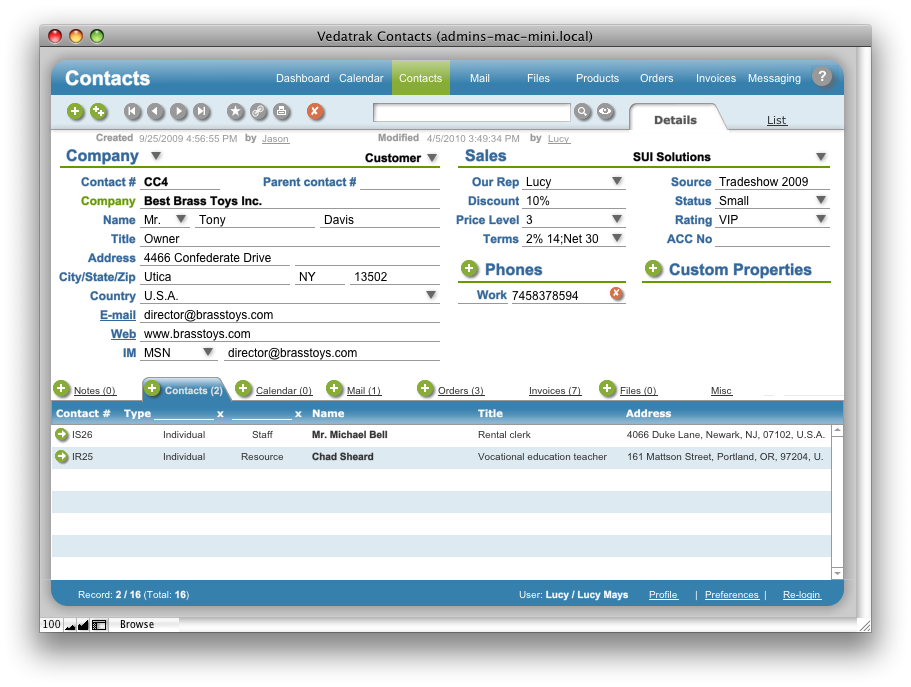911x687 pixels.
Task: Open creator Jason link
Action: coord(275,138)
